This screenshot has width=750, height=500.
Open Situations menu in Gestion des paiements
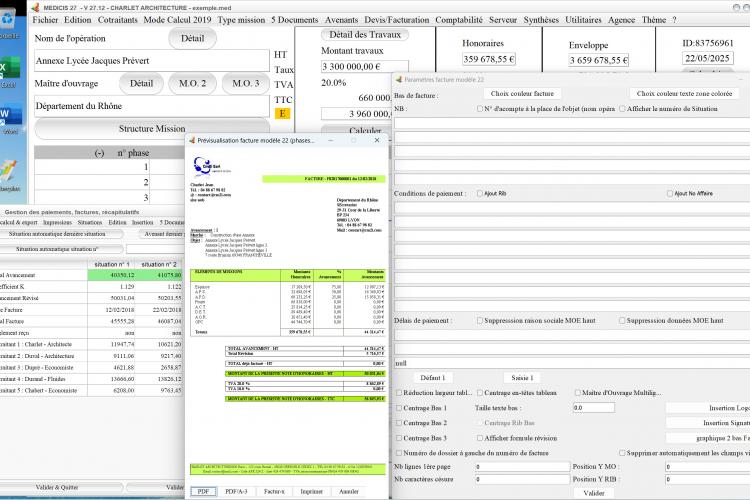90,222
